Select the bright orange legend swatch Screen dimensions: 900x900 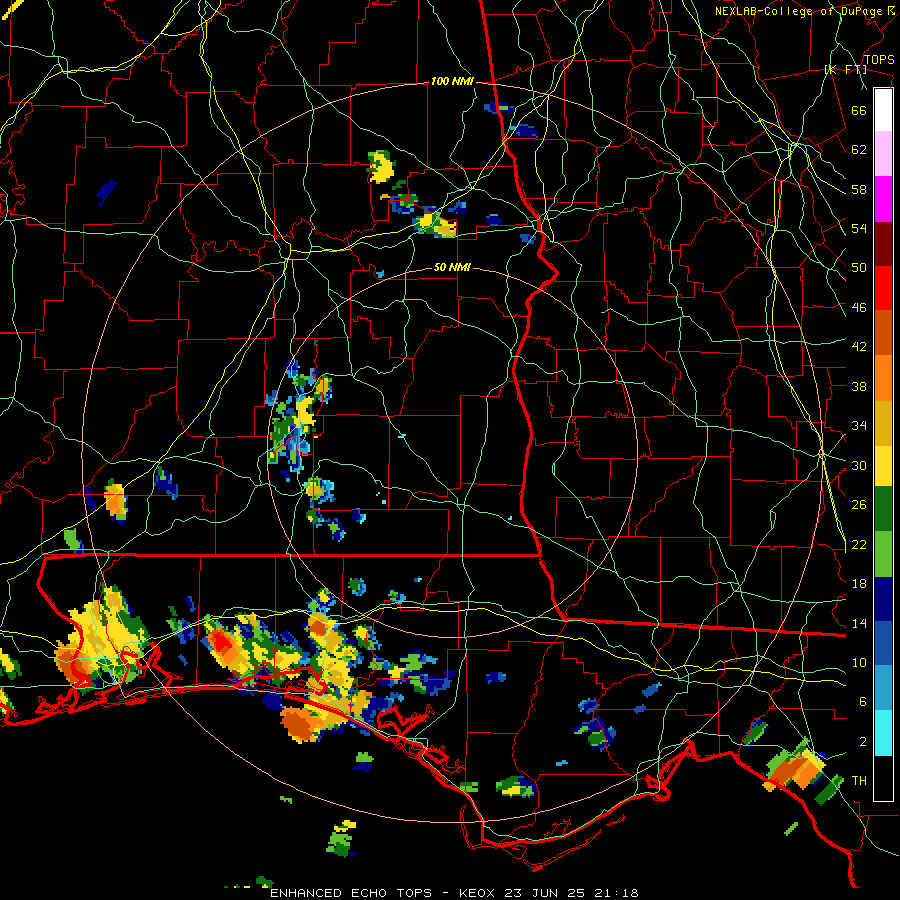pos(883,378)
